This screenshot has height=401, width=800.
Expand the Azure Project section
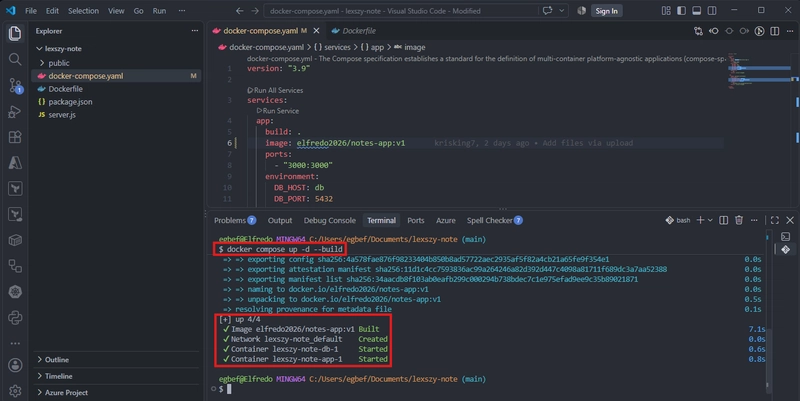click(116, 392)
